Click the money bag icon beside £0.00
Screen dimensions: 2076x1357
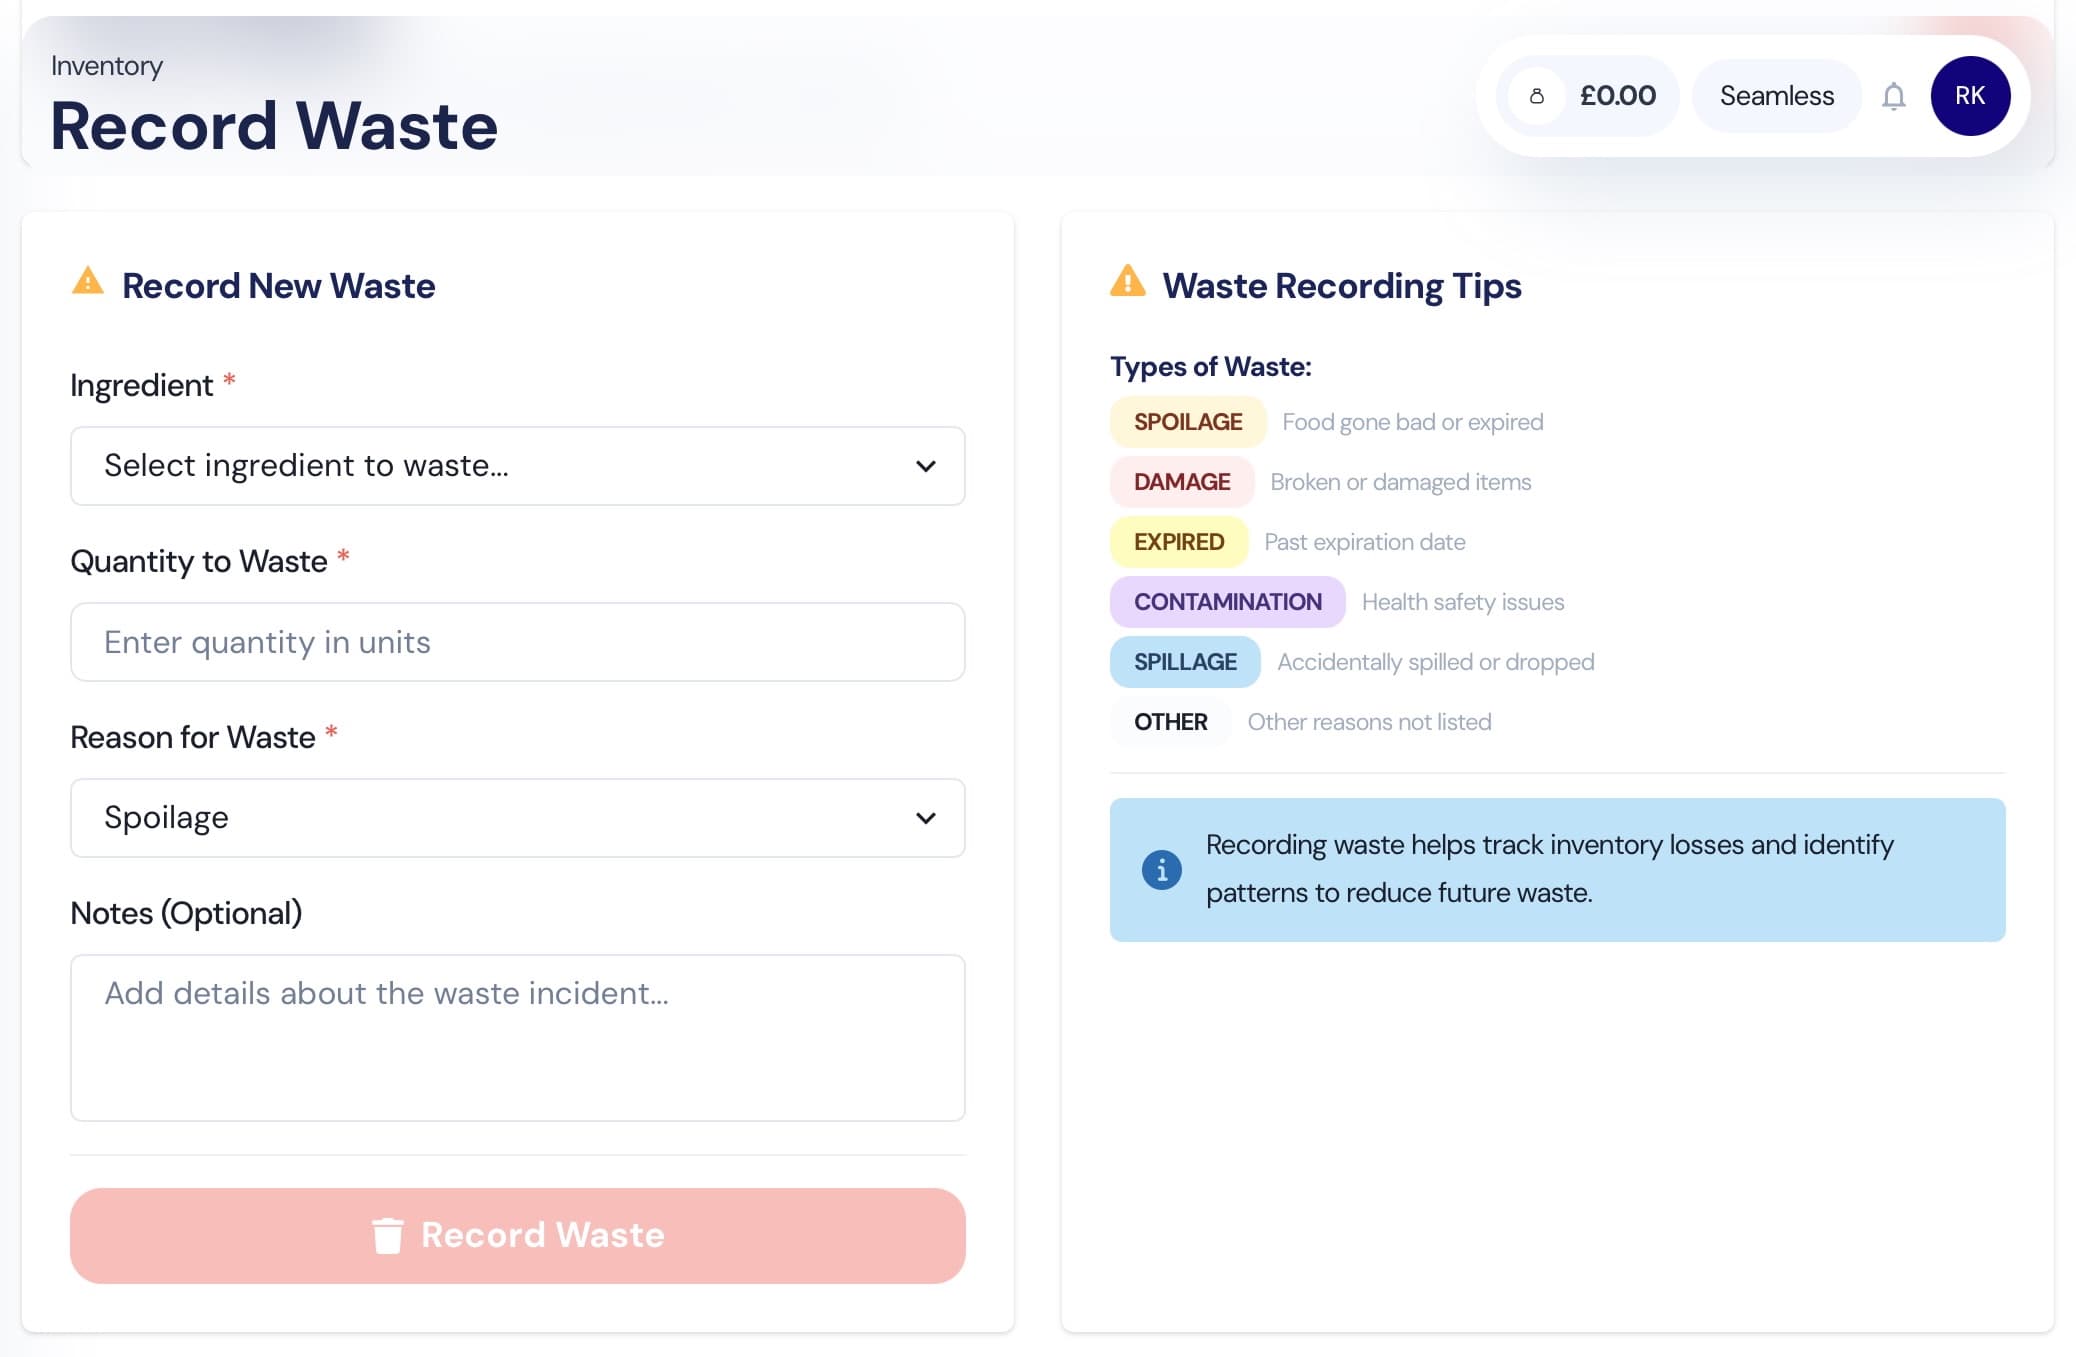pyautogui.click(x=1537, y=96)
